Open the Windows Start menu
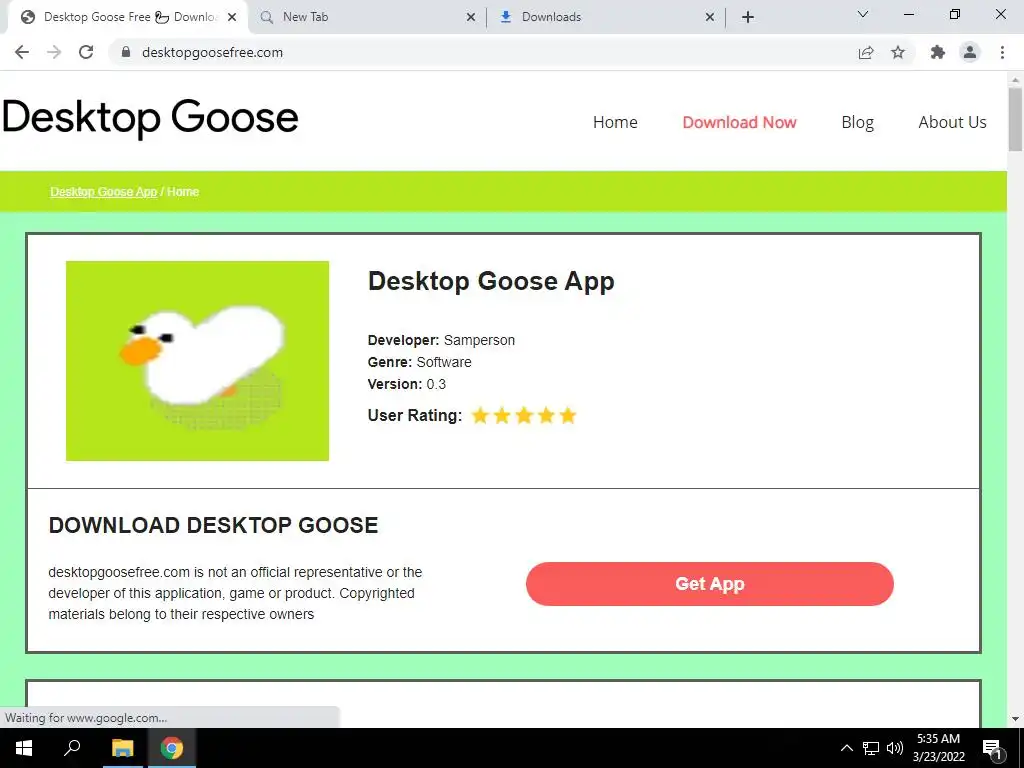The image size is (1024, 768). pyautogui.click(x=24, y=748)
